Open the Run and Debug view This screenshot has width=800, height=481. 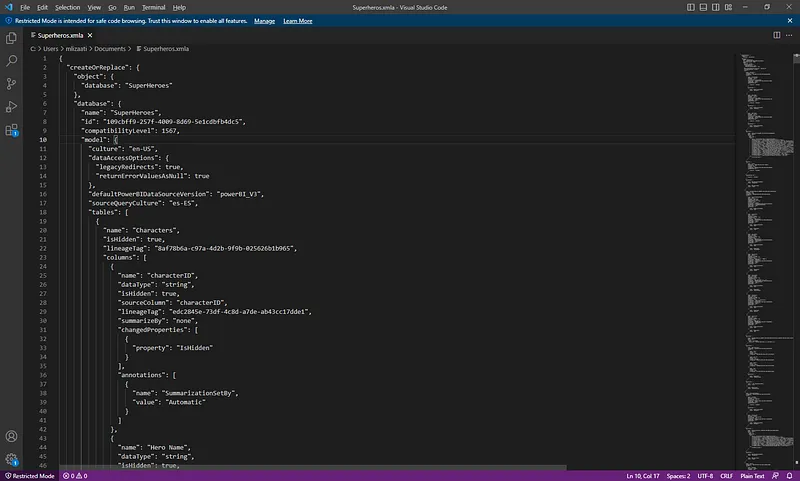(11, 107)
